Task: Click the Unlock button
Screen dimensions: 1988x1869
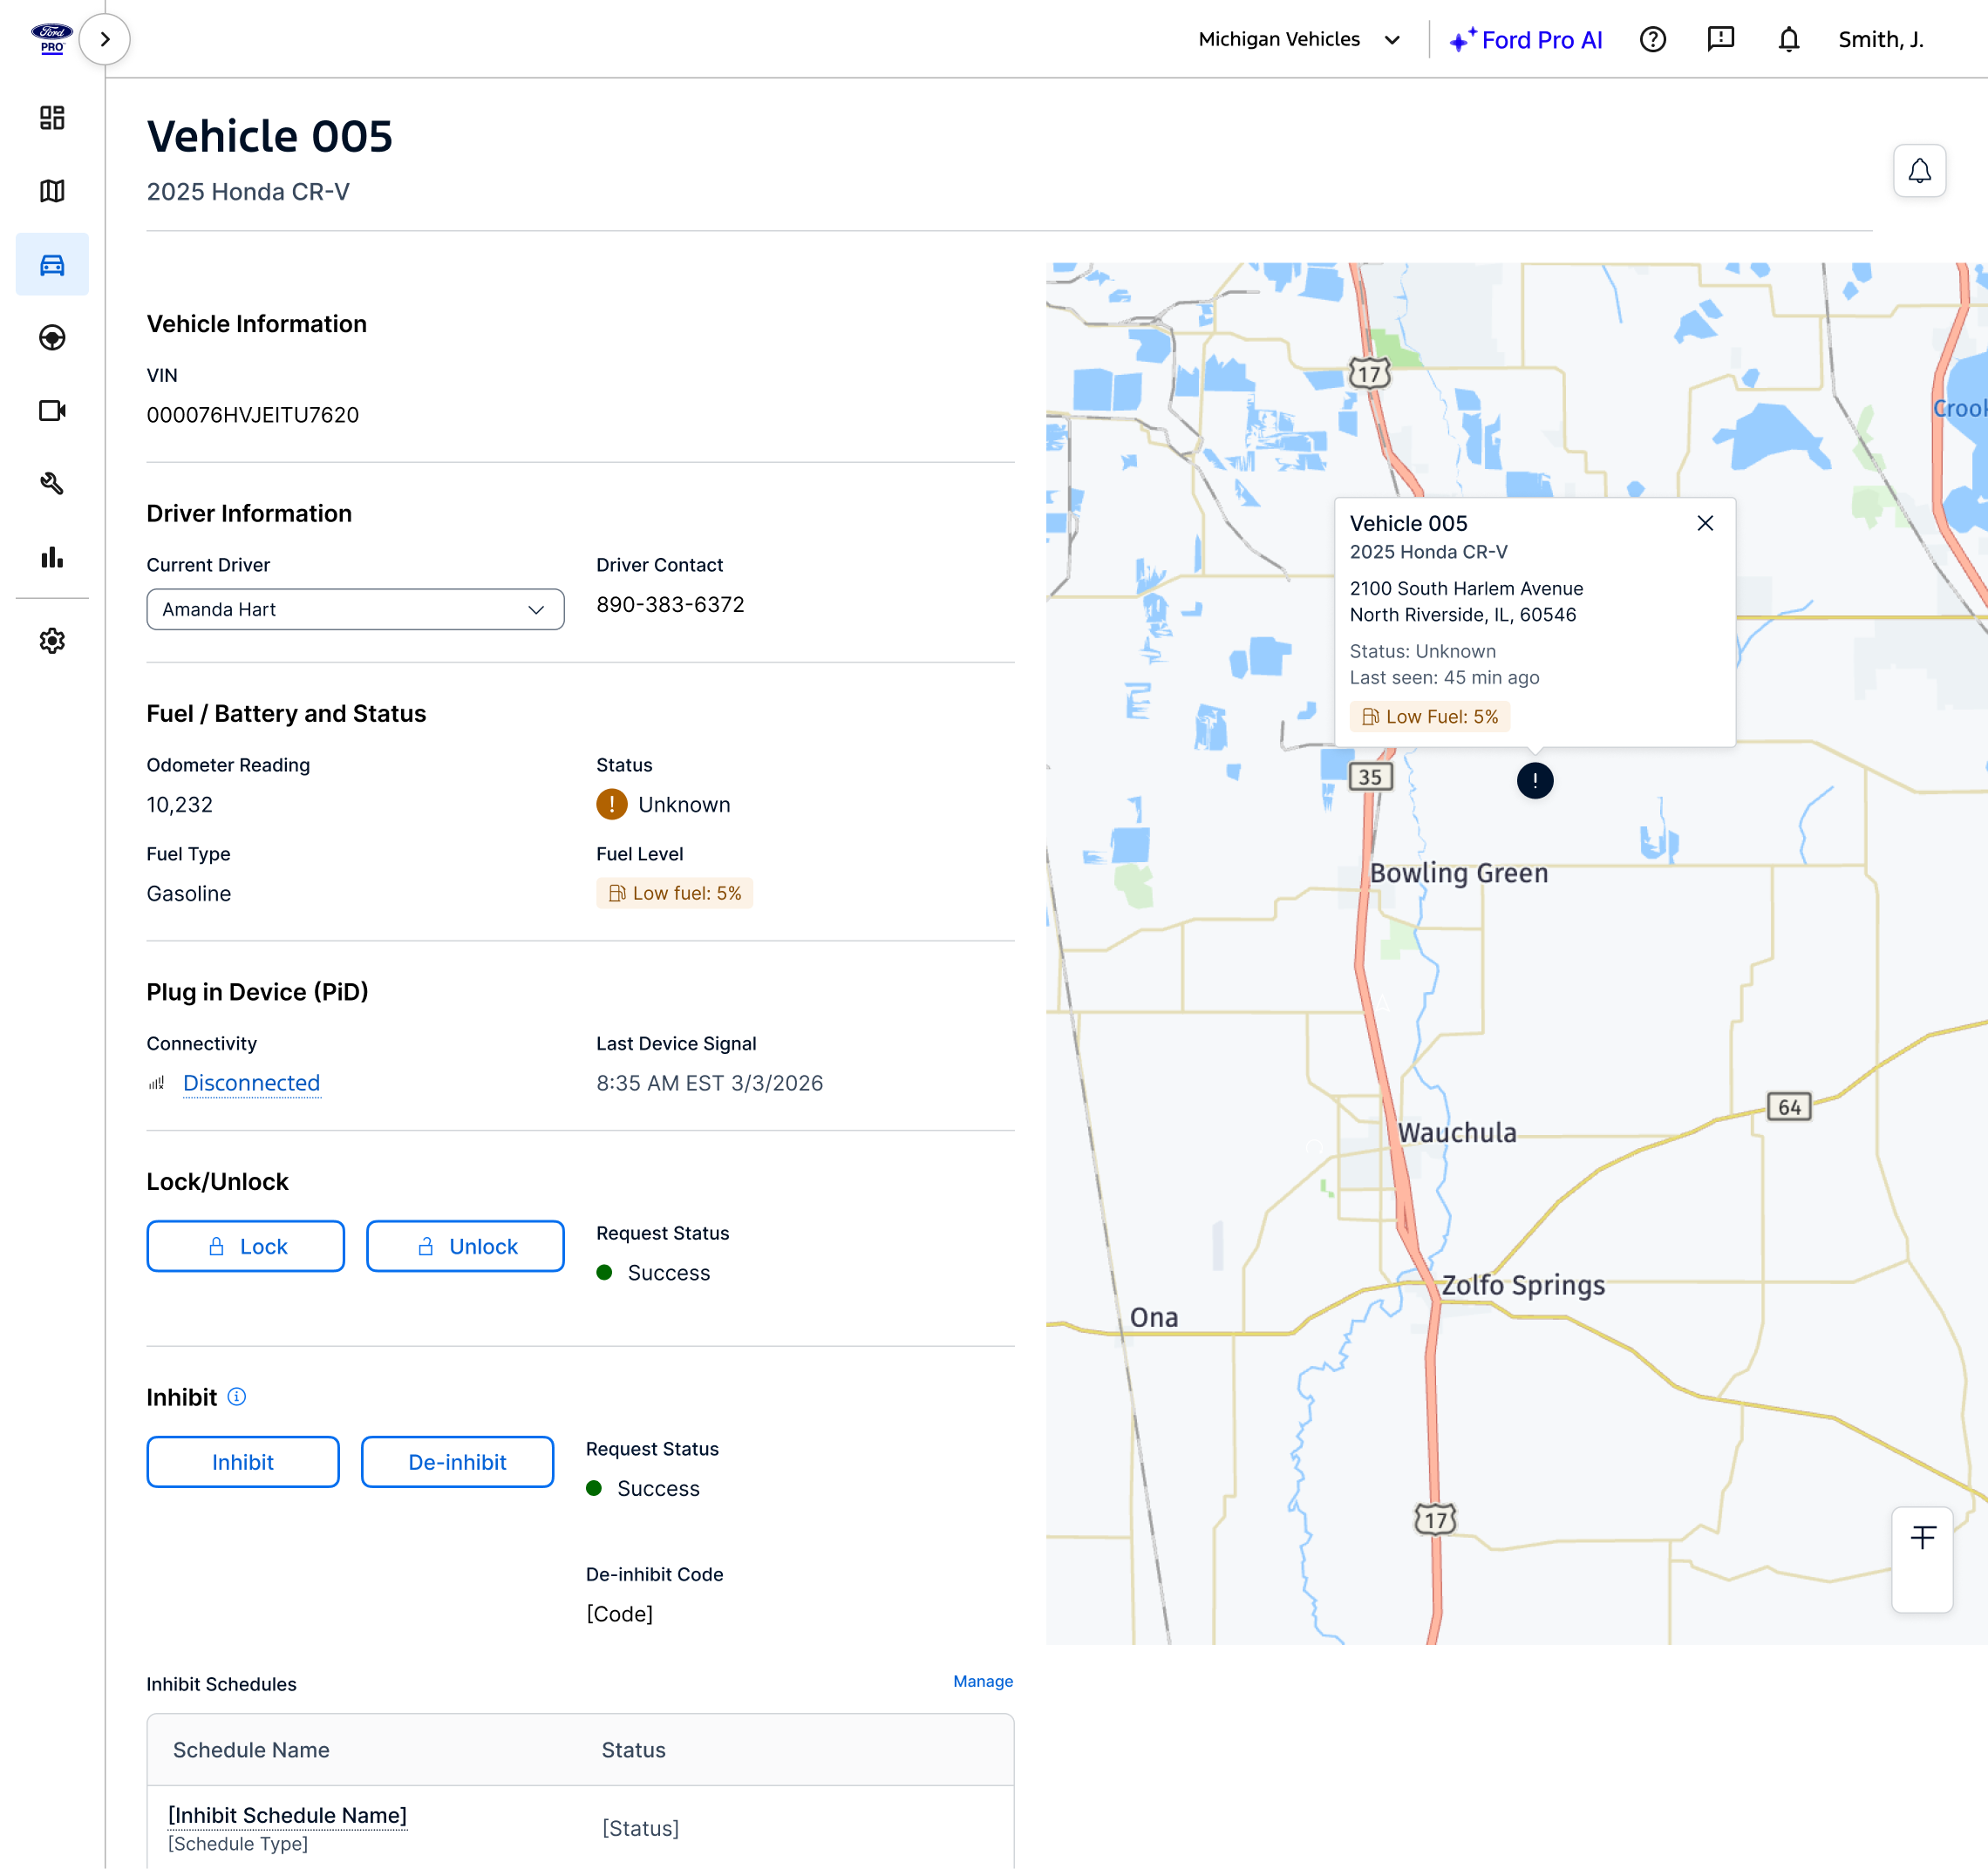Action: click(465, 1246)
